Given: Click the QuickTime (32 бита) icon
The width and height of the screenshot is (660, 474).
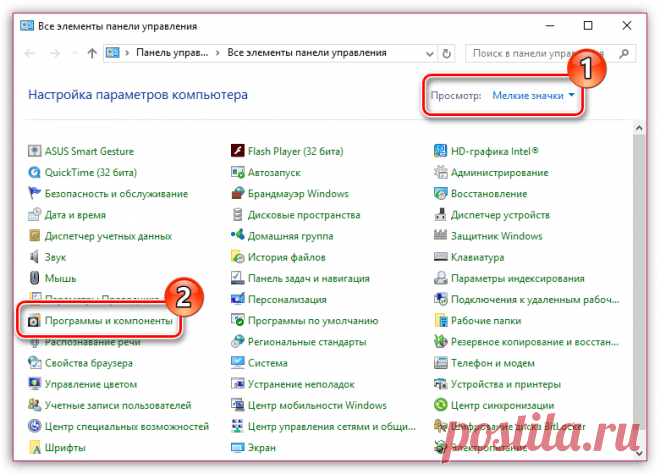Looking at the screenshot, I should point(36,172).
